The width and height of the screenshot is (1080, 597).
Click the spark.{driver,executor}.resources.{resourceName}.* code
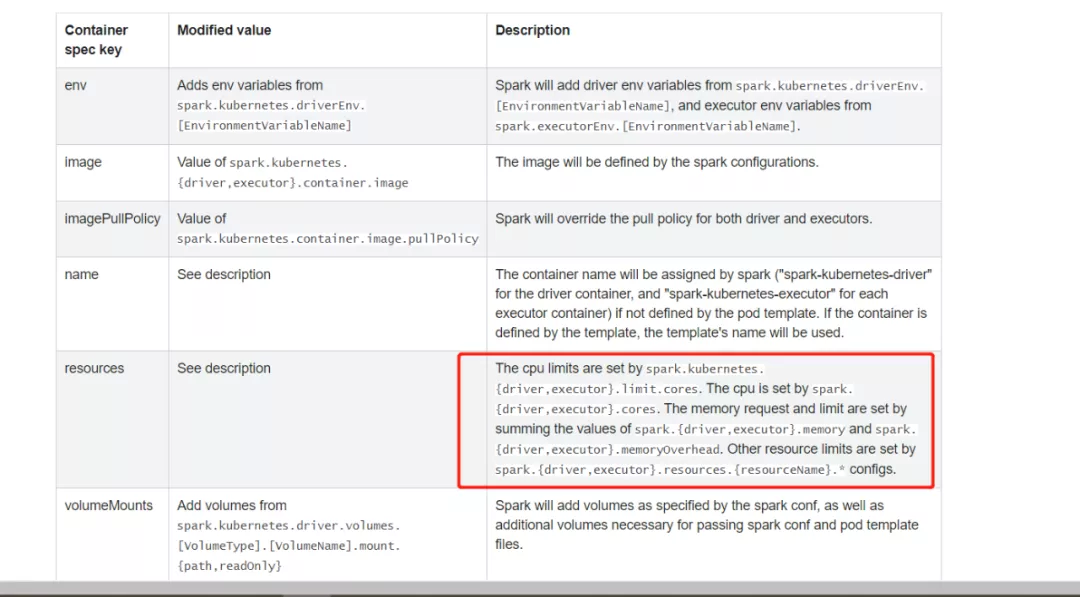(x=670, y=470)
